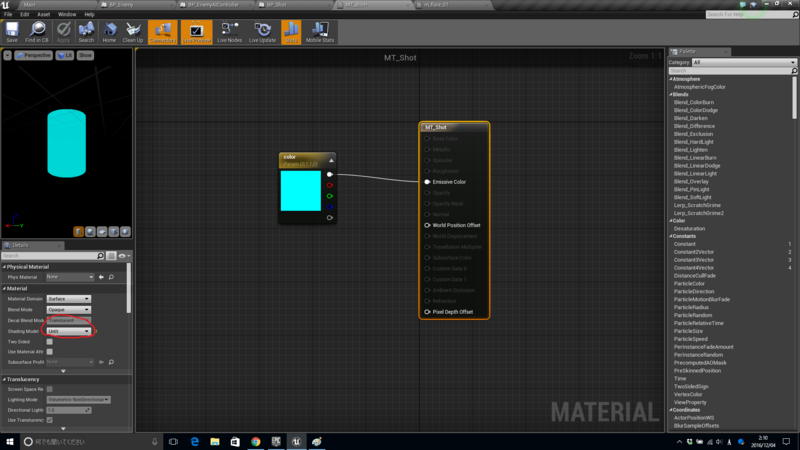Open Shading Model Unlit dropdown
The image size is (800, 450).
[68, 331]
